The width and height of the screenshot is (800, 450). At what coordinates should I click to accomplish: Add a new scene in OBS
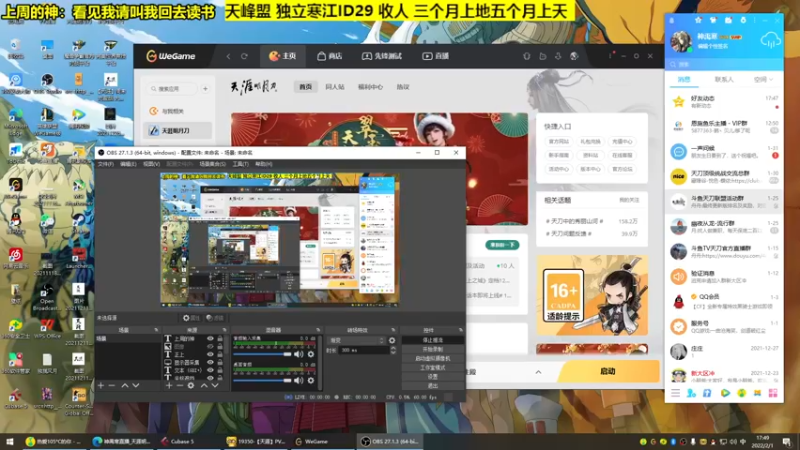(101, 386)
